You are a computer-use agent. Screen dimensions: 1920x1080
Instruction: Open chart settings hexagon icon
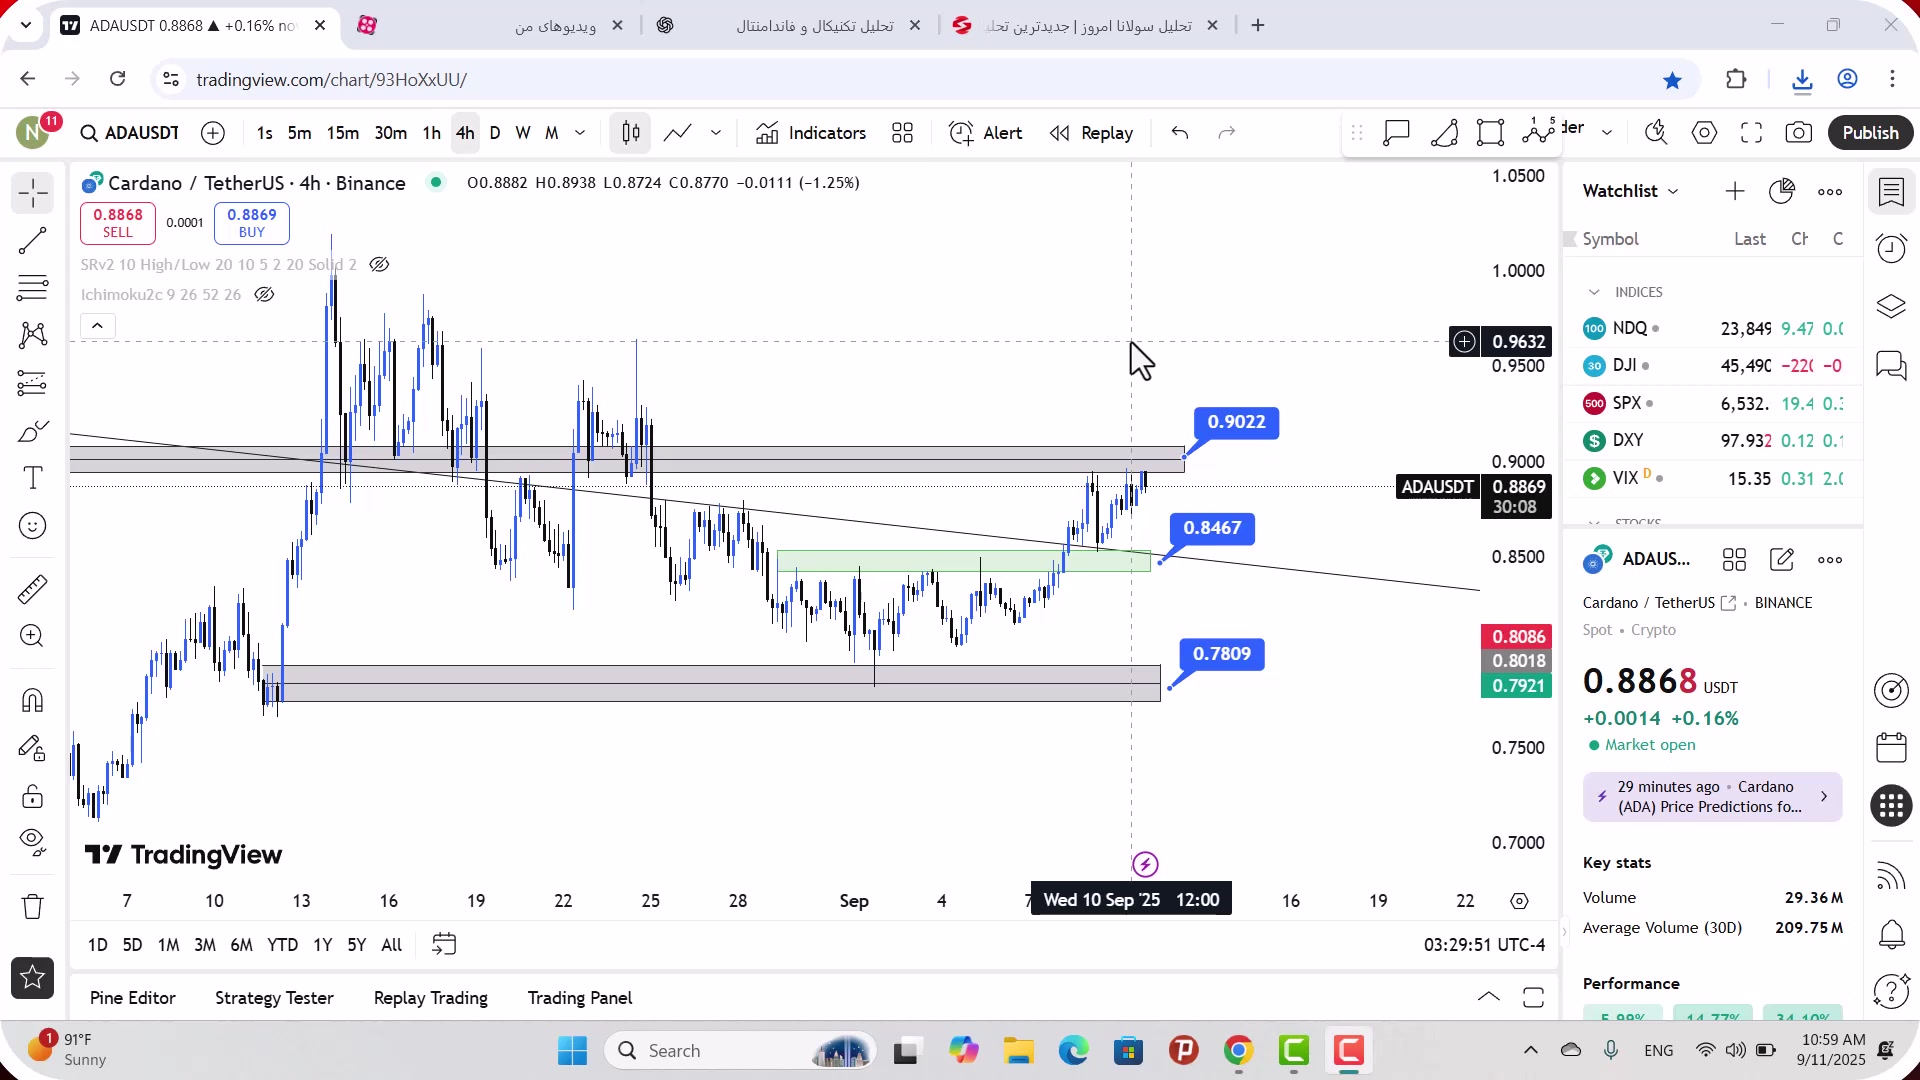coord(1704,133)
